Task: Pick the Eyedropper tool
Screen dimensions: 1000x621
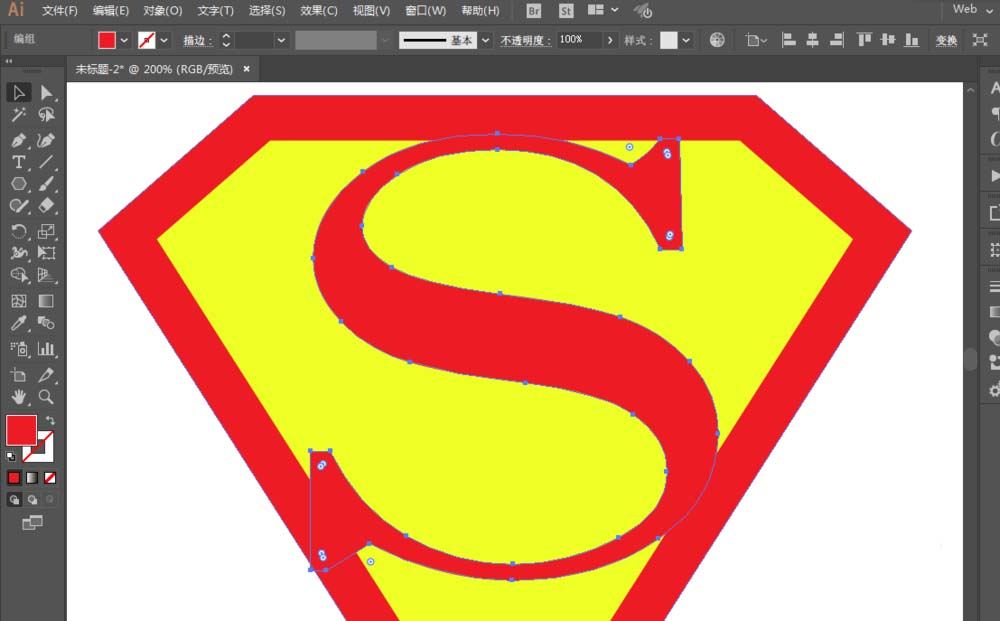Action: 18,323
